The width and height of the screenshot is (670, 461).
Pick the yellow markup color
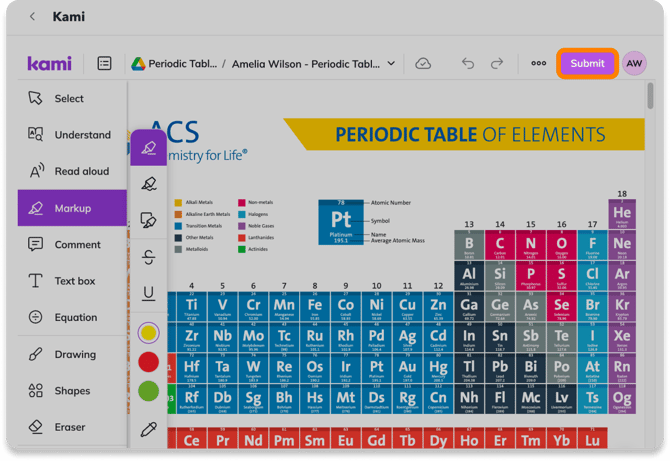click(x=149, y=333)
